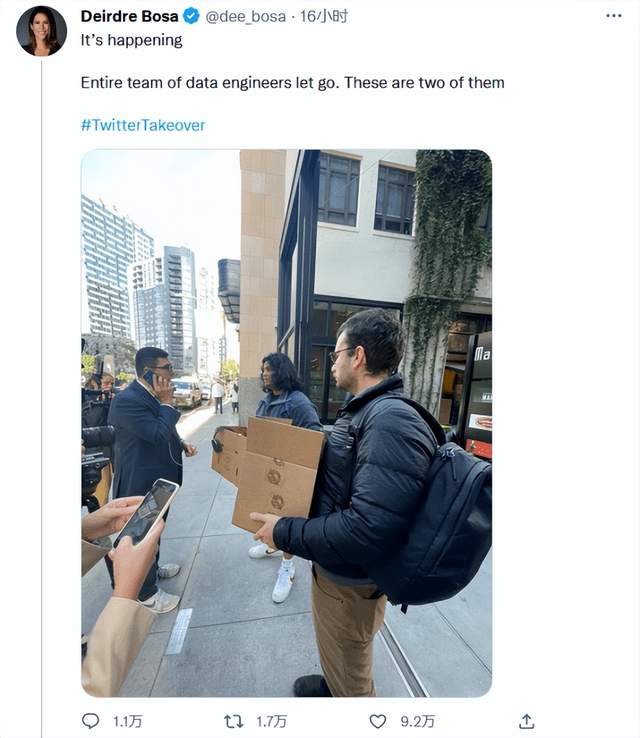Open the @dee_bosa handle link

pyautogui.click(x=246, y=16)
